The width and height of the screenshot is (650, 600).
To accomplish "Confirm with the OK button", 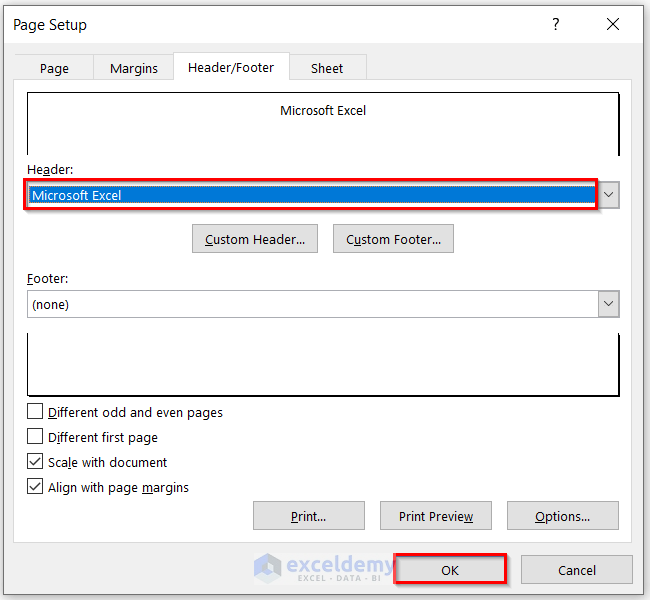I will point(450,570).
